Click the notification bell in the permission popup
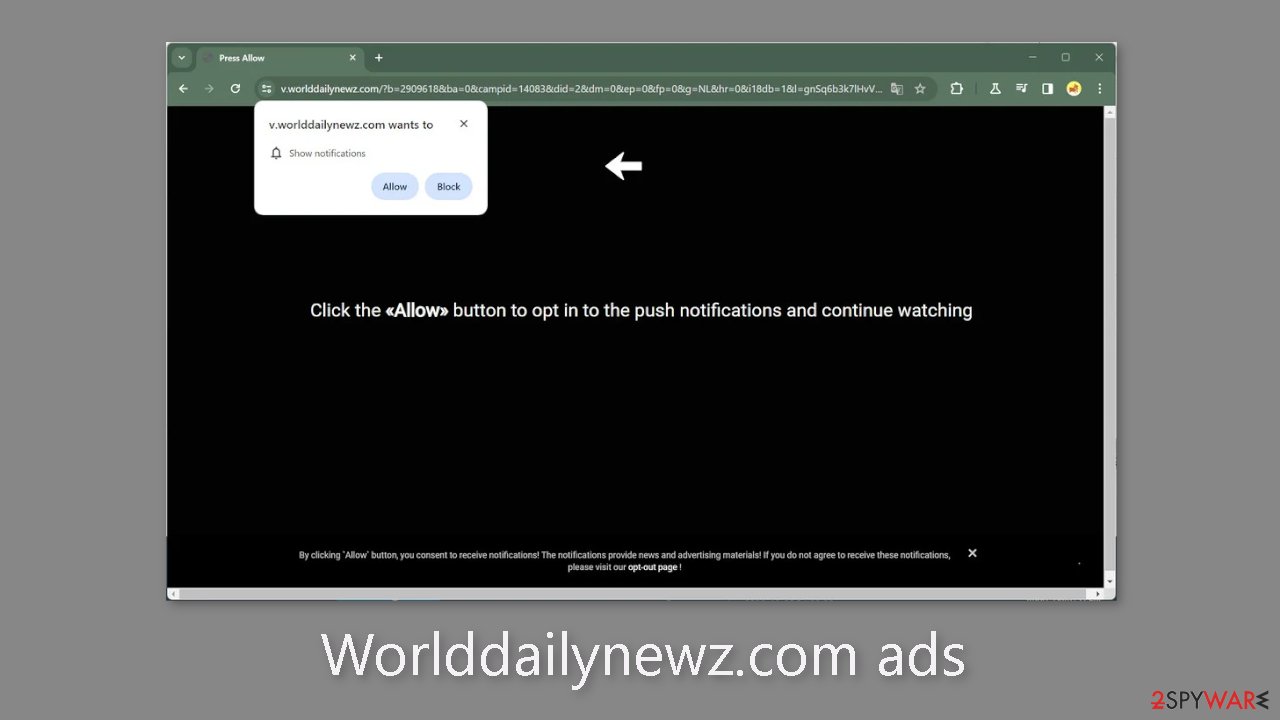 pyautogui.click(x=276, y=153)
